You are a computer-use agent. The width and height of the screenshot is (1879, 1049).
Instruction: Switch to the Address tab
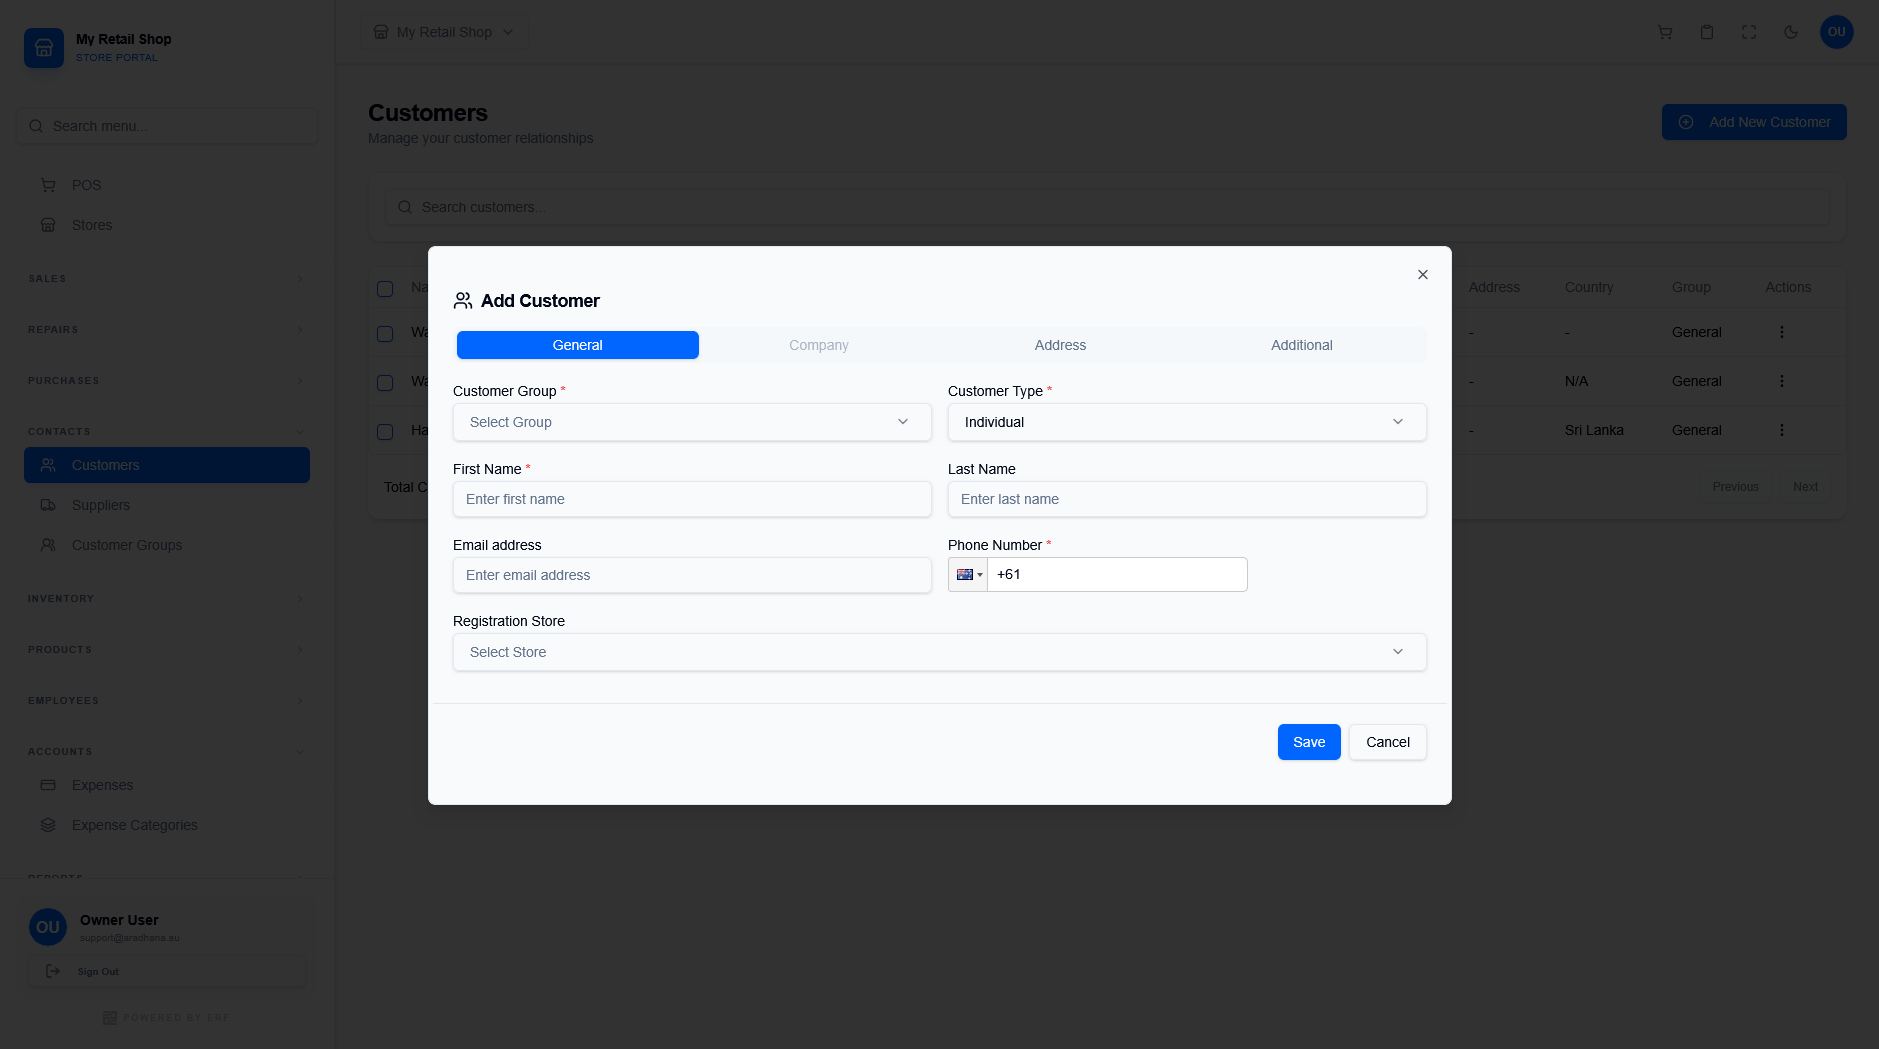click(1060, 345)
